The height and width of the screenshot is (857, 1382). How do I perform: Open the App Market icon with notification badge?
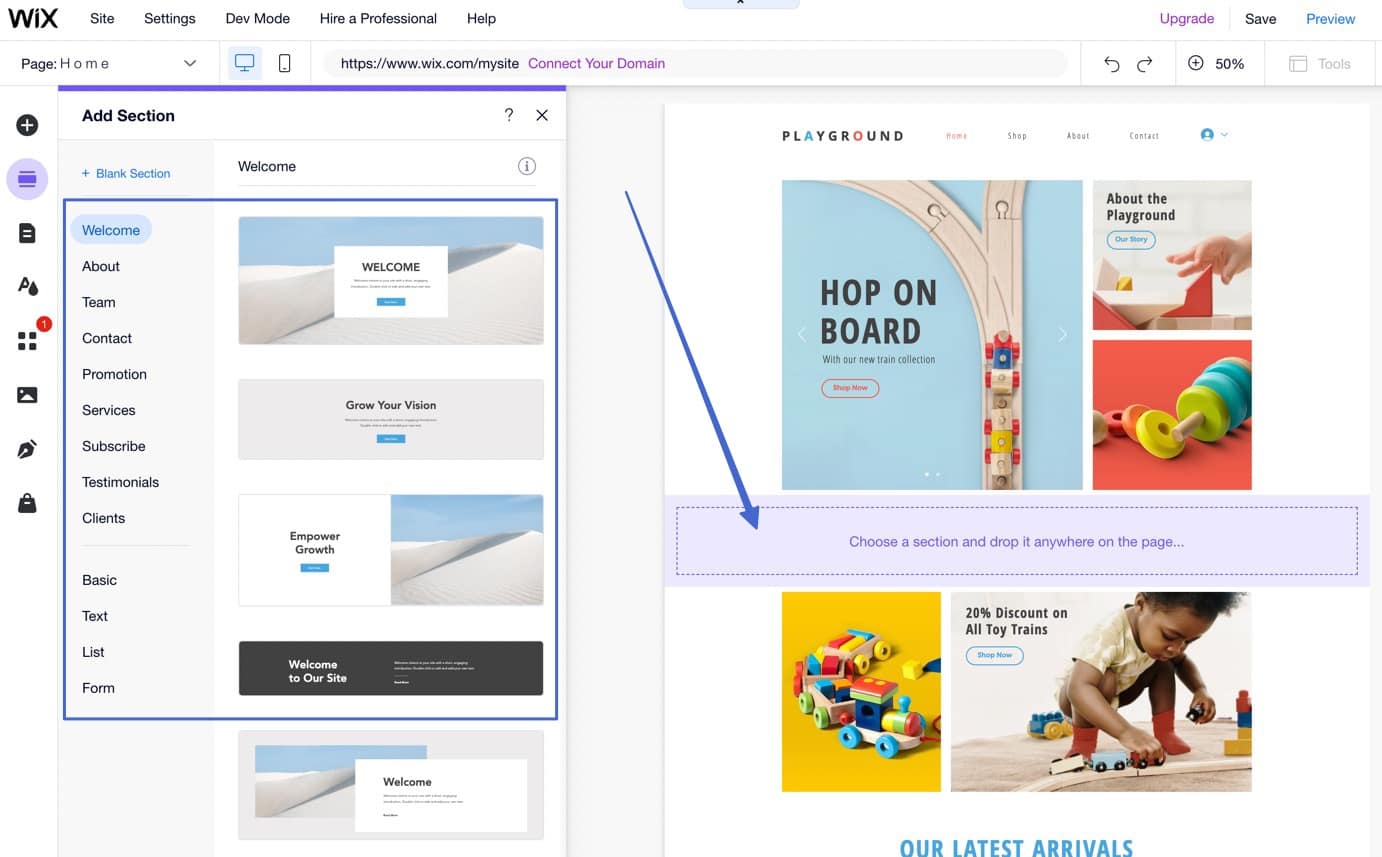27,340
